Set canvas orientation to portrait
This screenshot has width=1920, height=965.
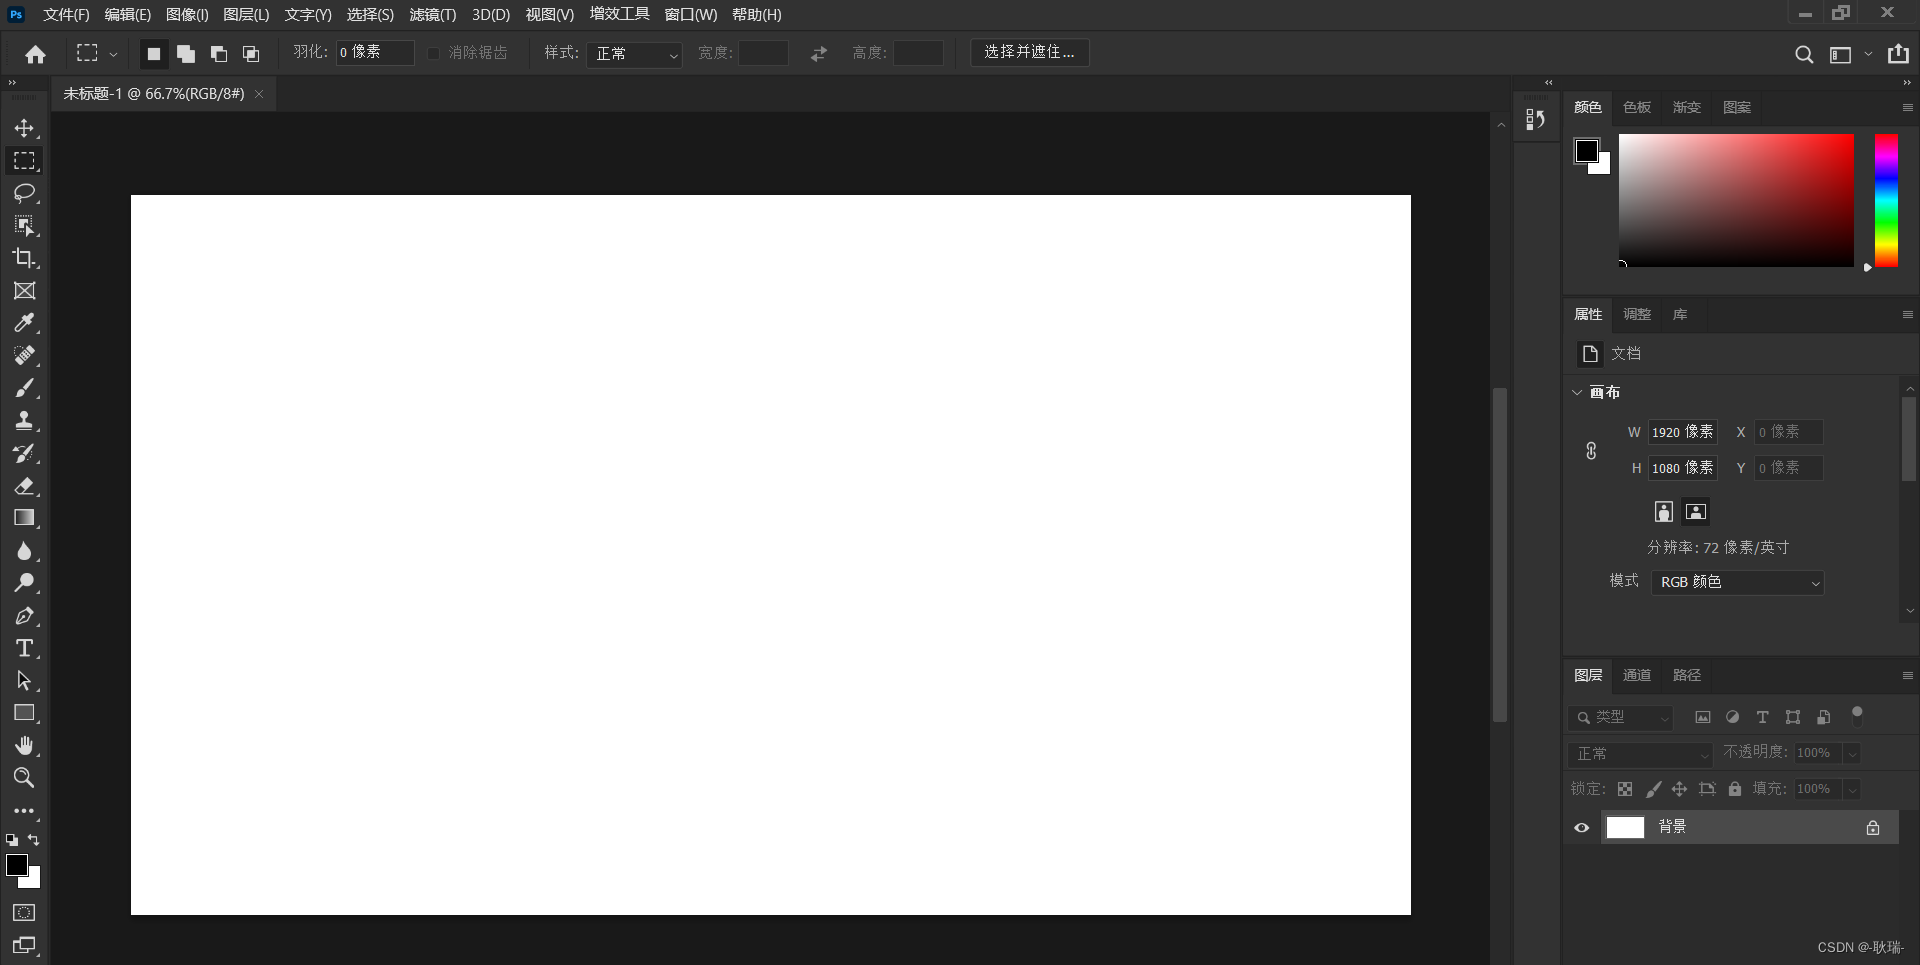[x=1664, y=512]
